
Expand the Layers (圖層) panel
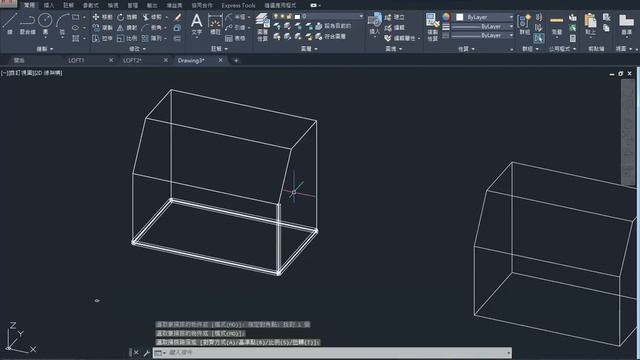click(309, 49)
